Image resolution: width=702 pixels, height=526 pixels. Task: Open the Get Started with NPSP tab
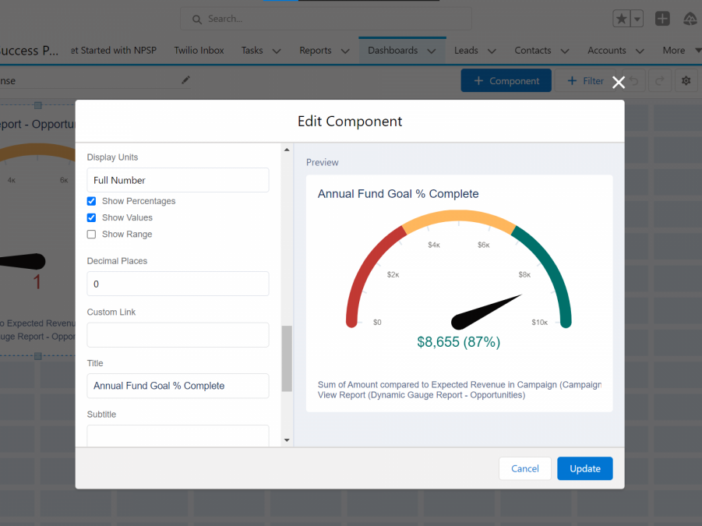tap(114, 50)
